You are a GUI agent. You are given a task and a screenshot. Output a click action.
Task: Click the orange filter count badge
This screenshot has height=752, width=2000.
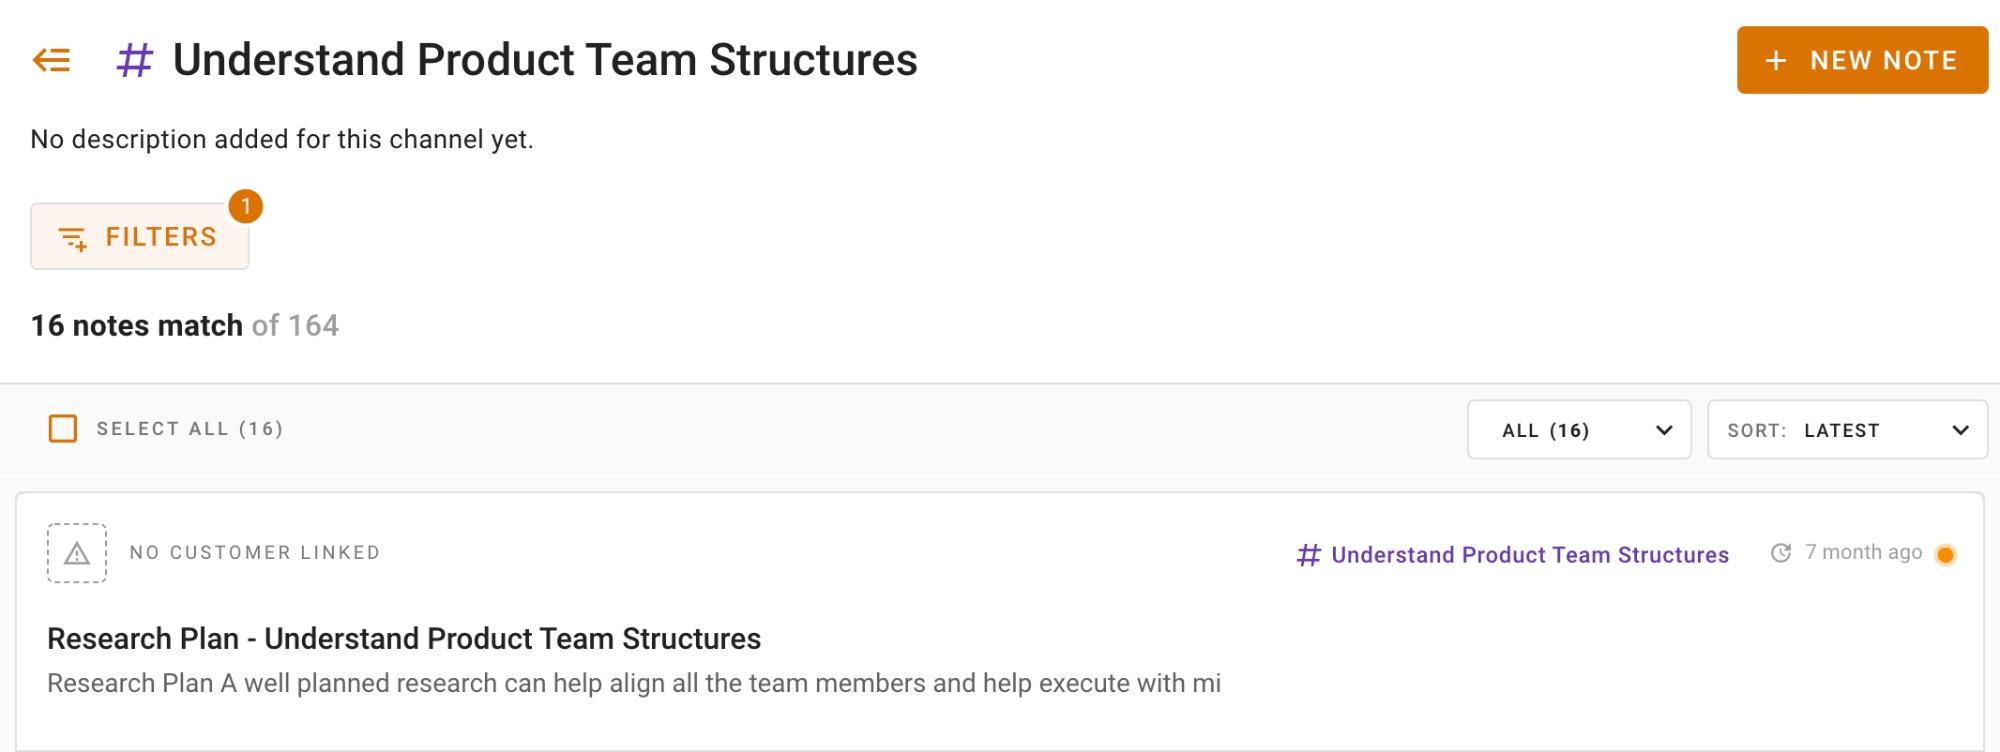pyautogui.click(x=245, y=206)
